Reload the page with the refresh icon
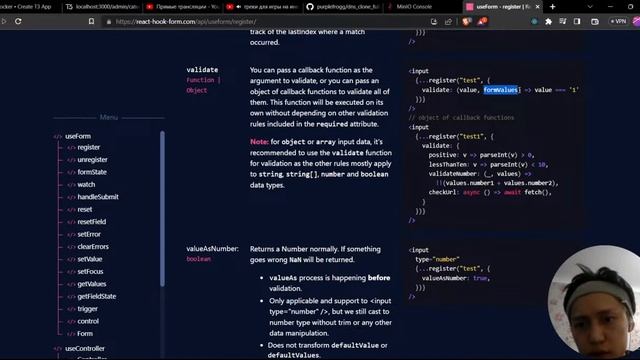Viewport: 640px width, 360px height. tap(18, 21)
